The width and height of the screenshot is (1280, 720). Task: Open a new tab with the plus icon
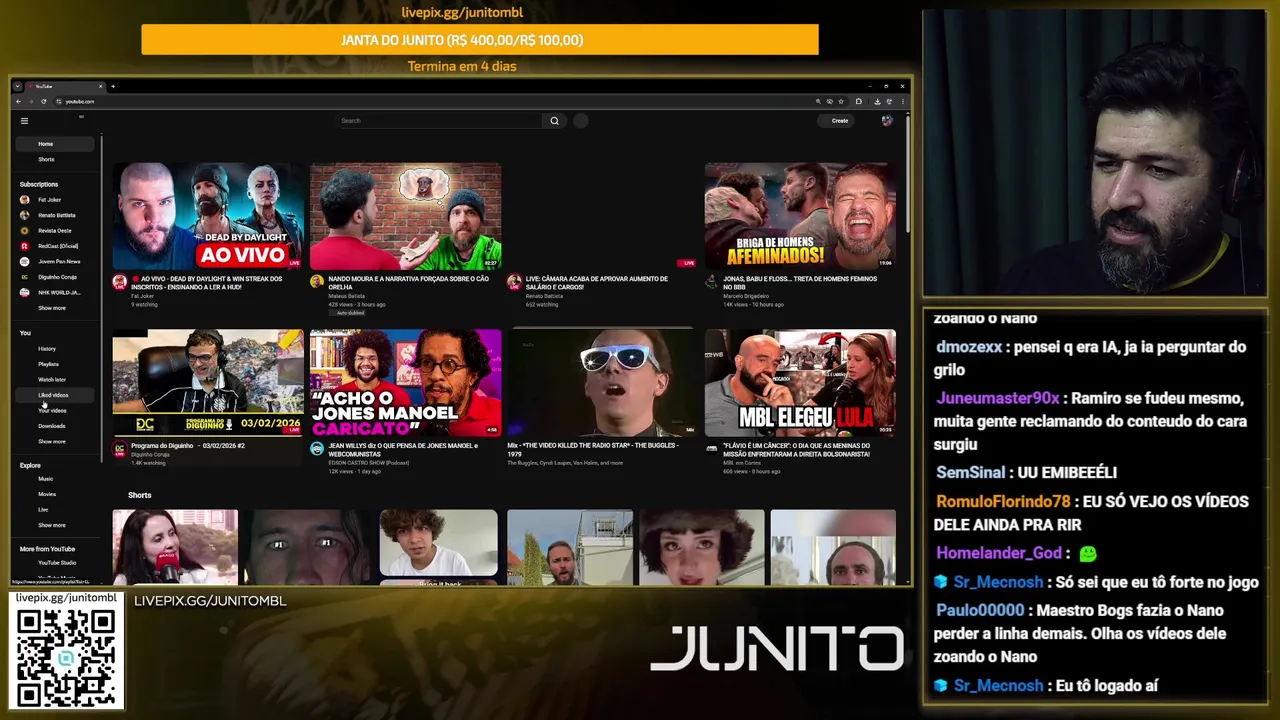tap(113, 86)
